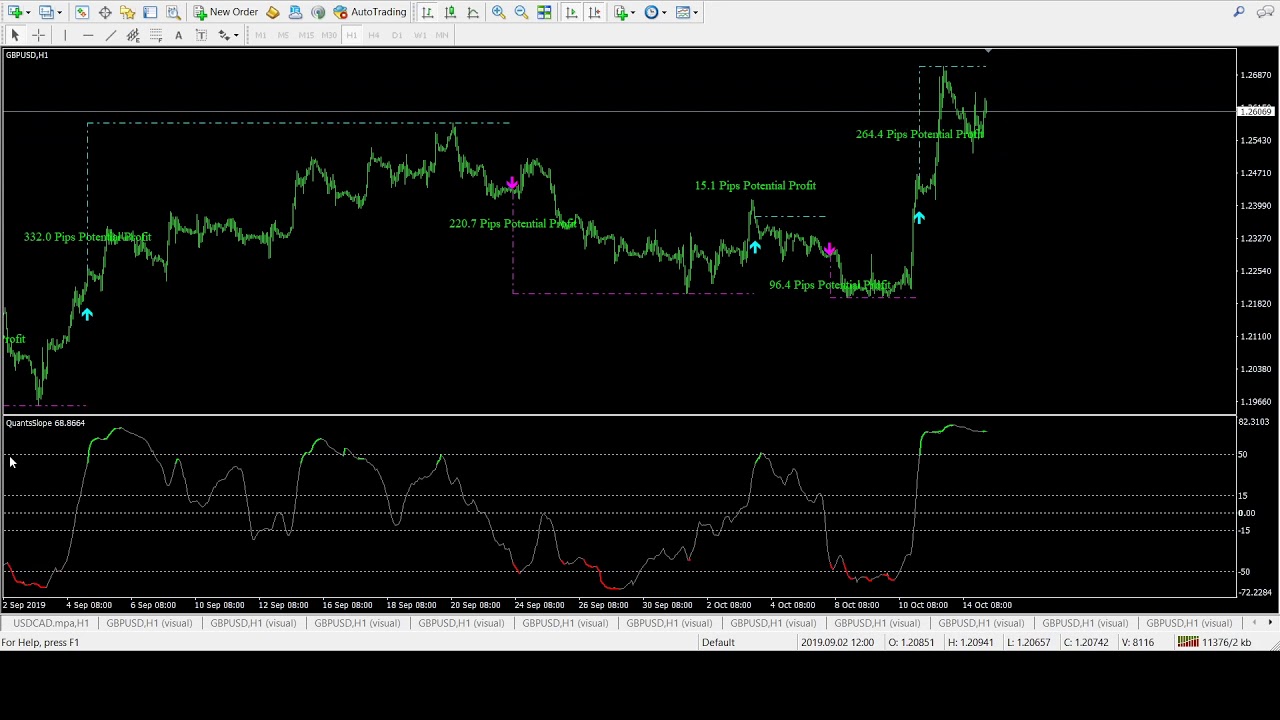Show the Market Watch panel
1280x720 pixels.
[82, 12]
